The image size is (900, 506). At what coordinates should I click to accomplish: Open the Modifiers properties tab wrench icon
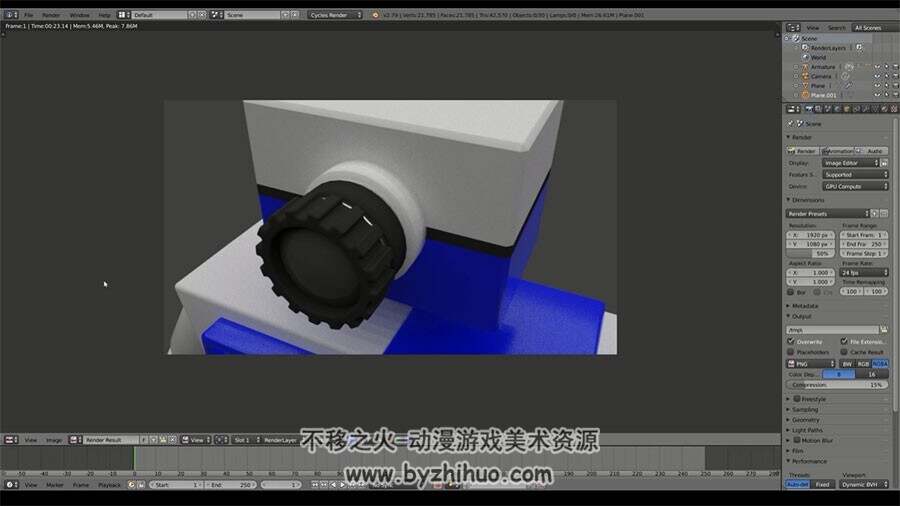point(866,109)
